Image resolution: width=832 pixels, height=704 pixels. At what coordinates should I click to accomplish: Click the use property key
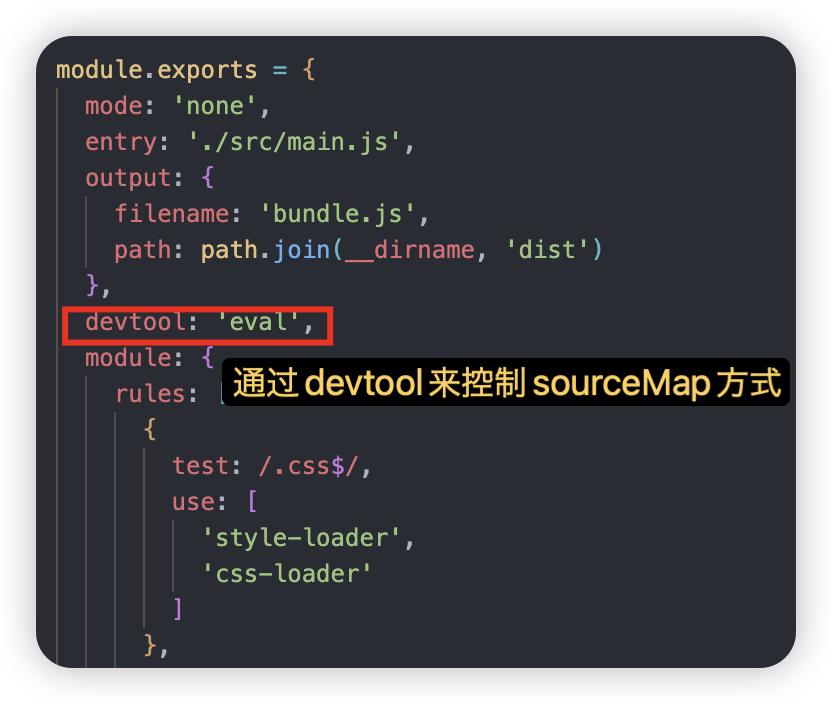(x=193, y=502)
